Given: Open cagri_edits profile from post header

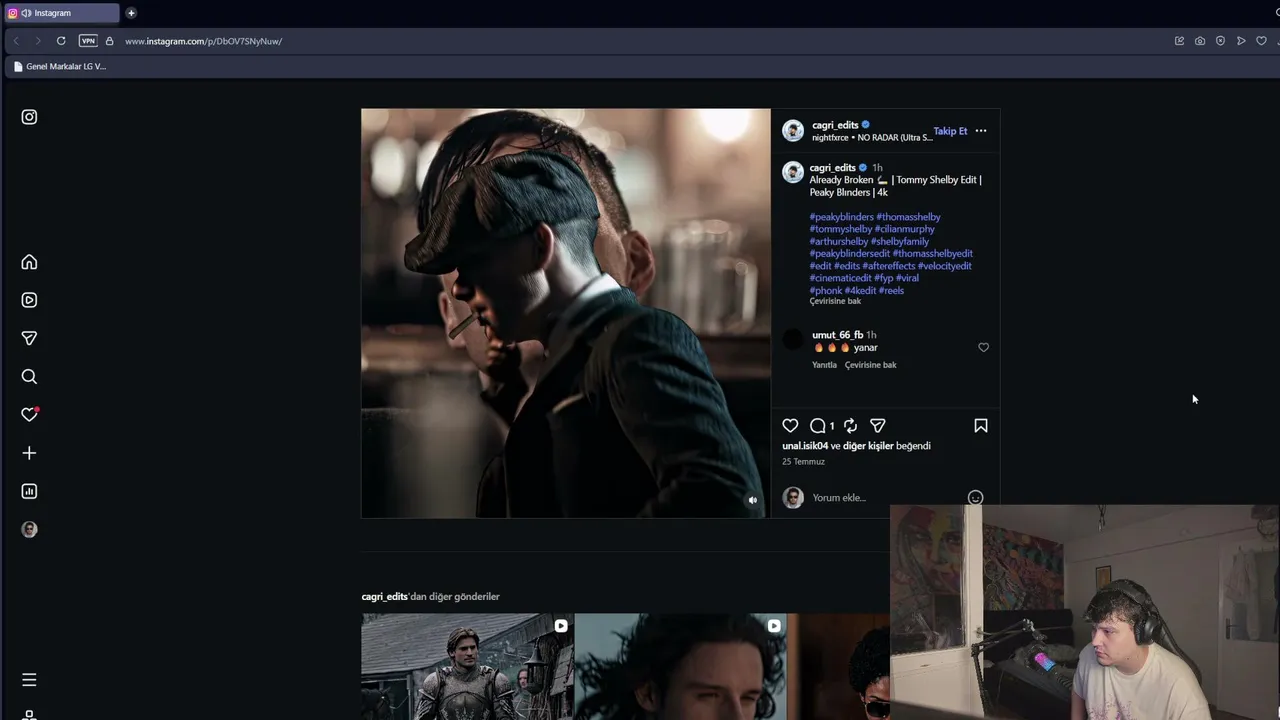Looking at the screenshot, I should pos(835,125).
